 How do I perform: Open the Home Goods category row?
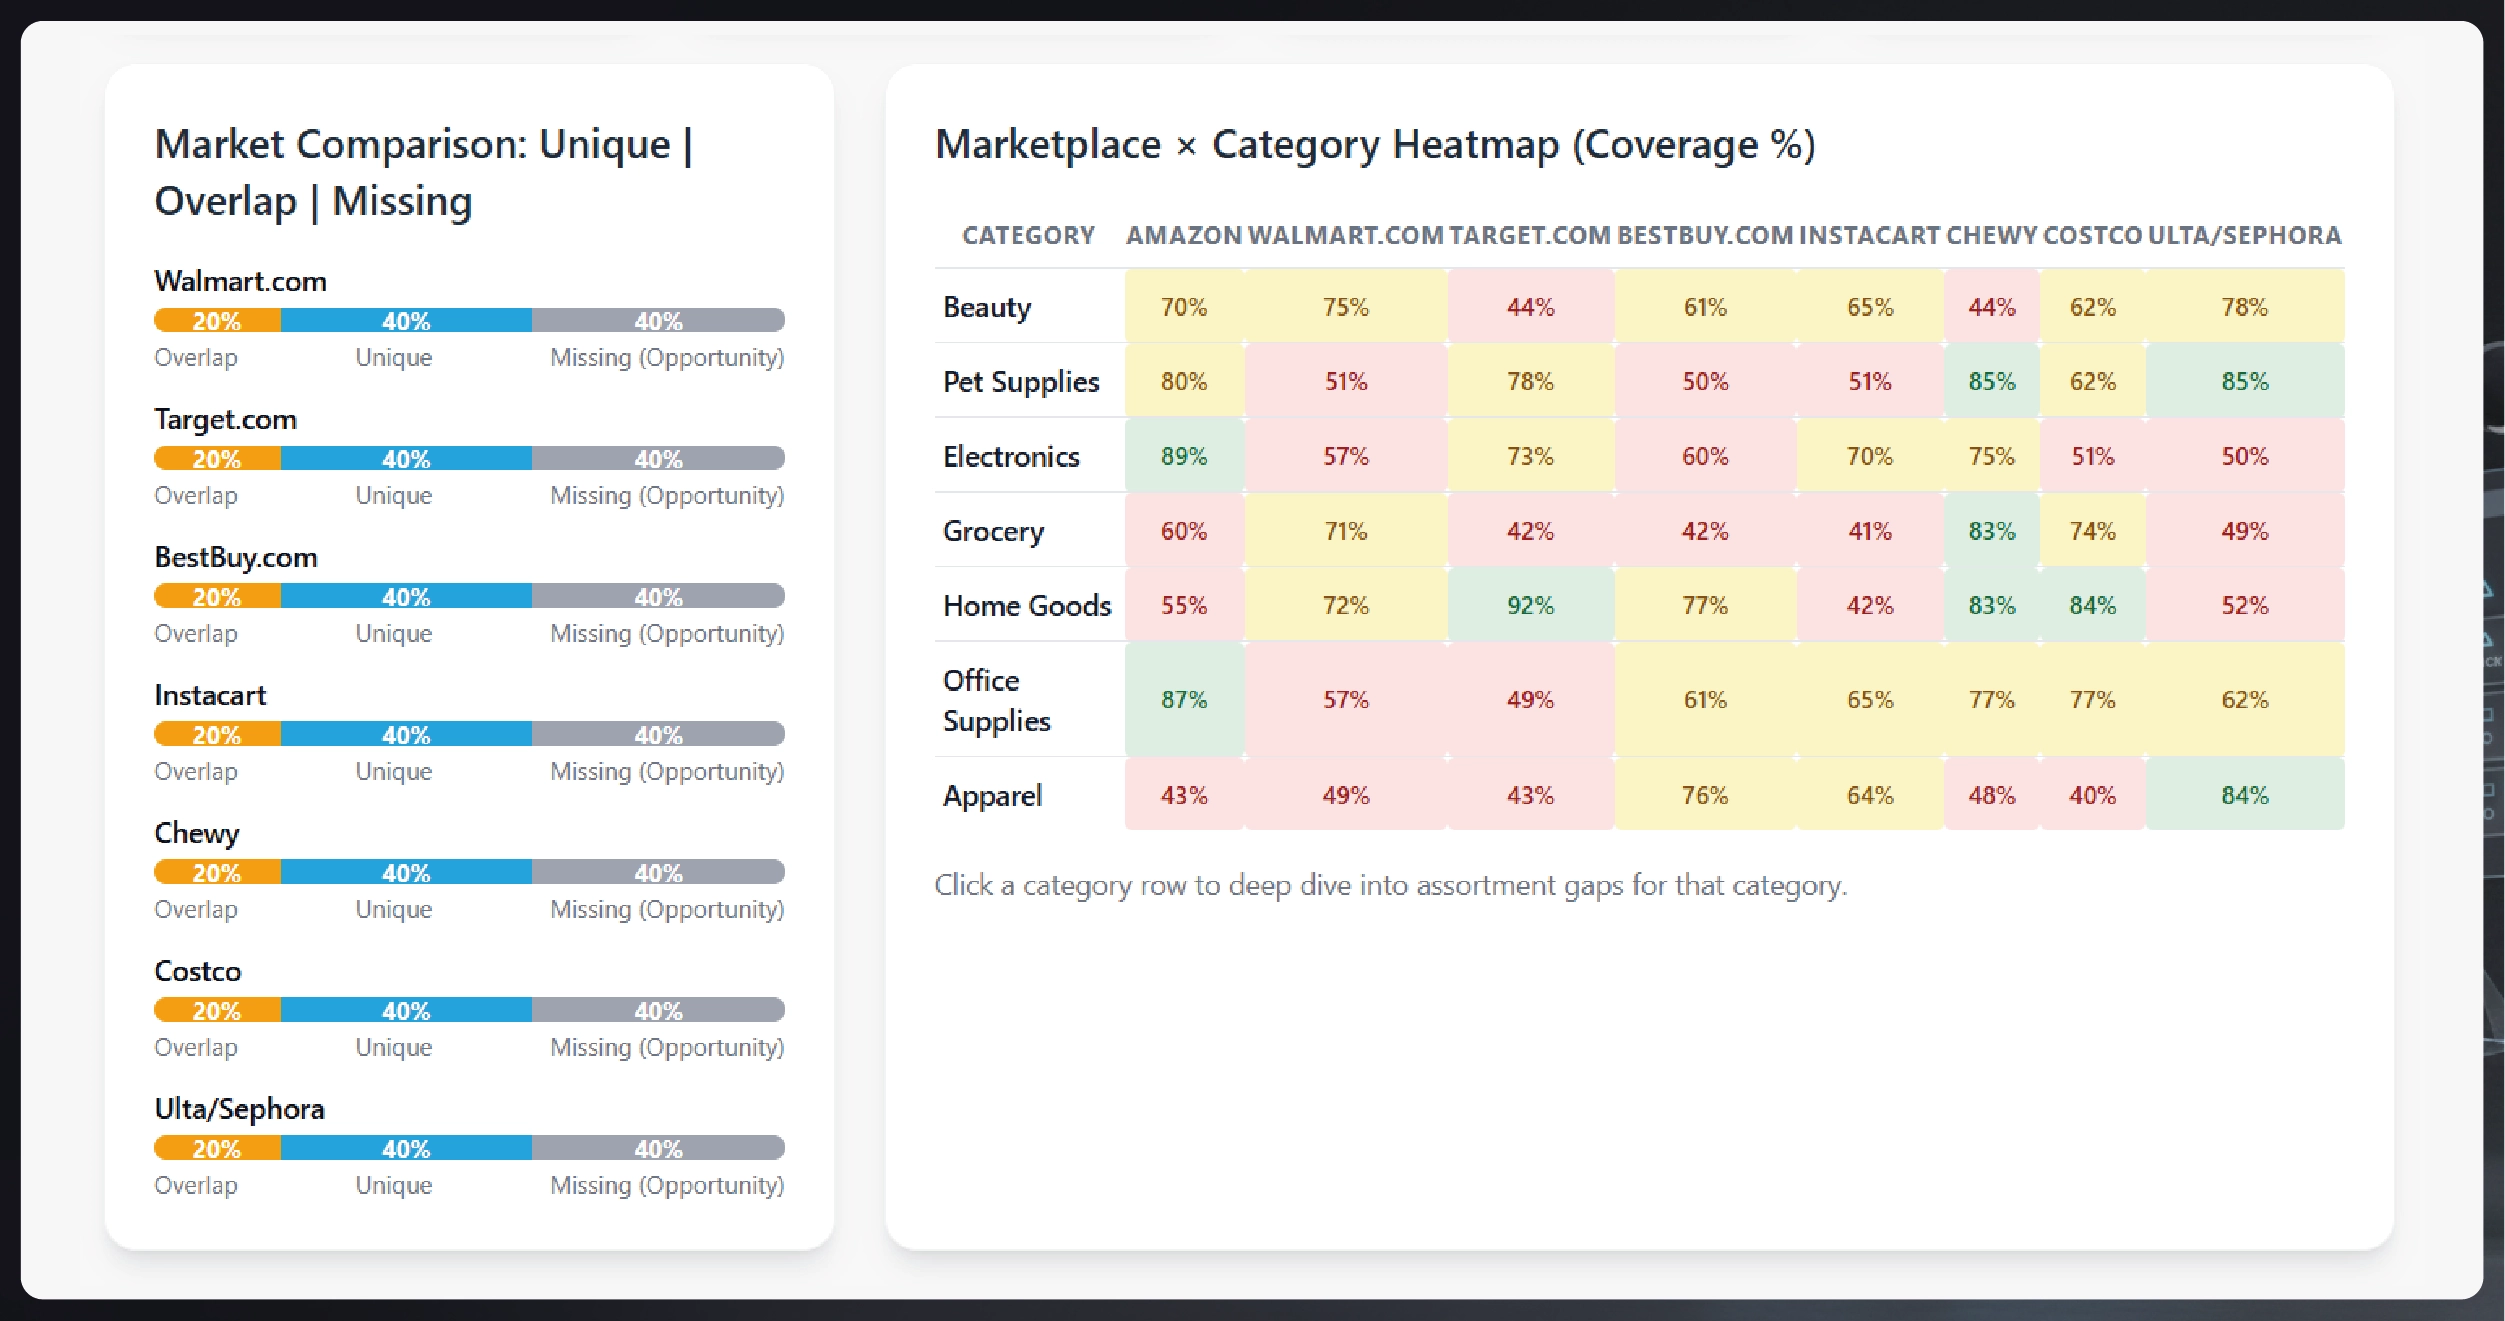1027,606
